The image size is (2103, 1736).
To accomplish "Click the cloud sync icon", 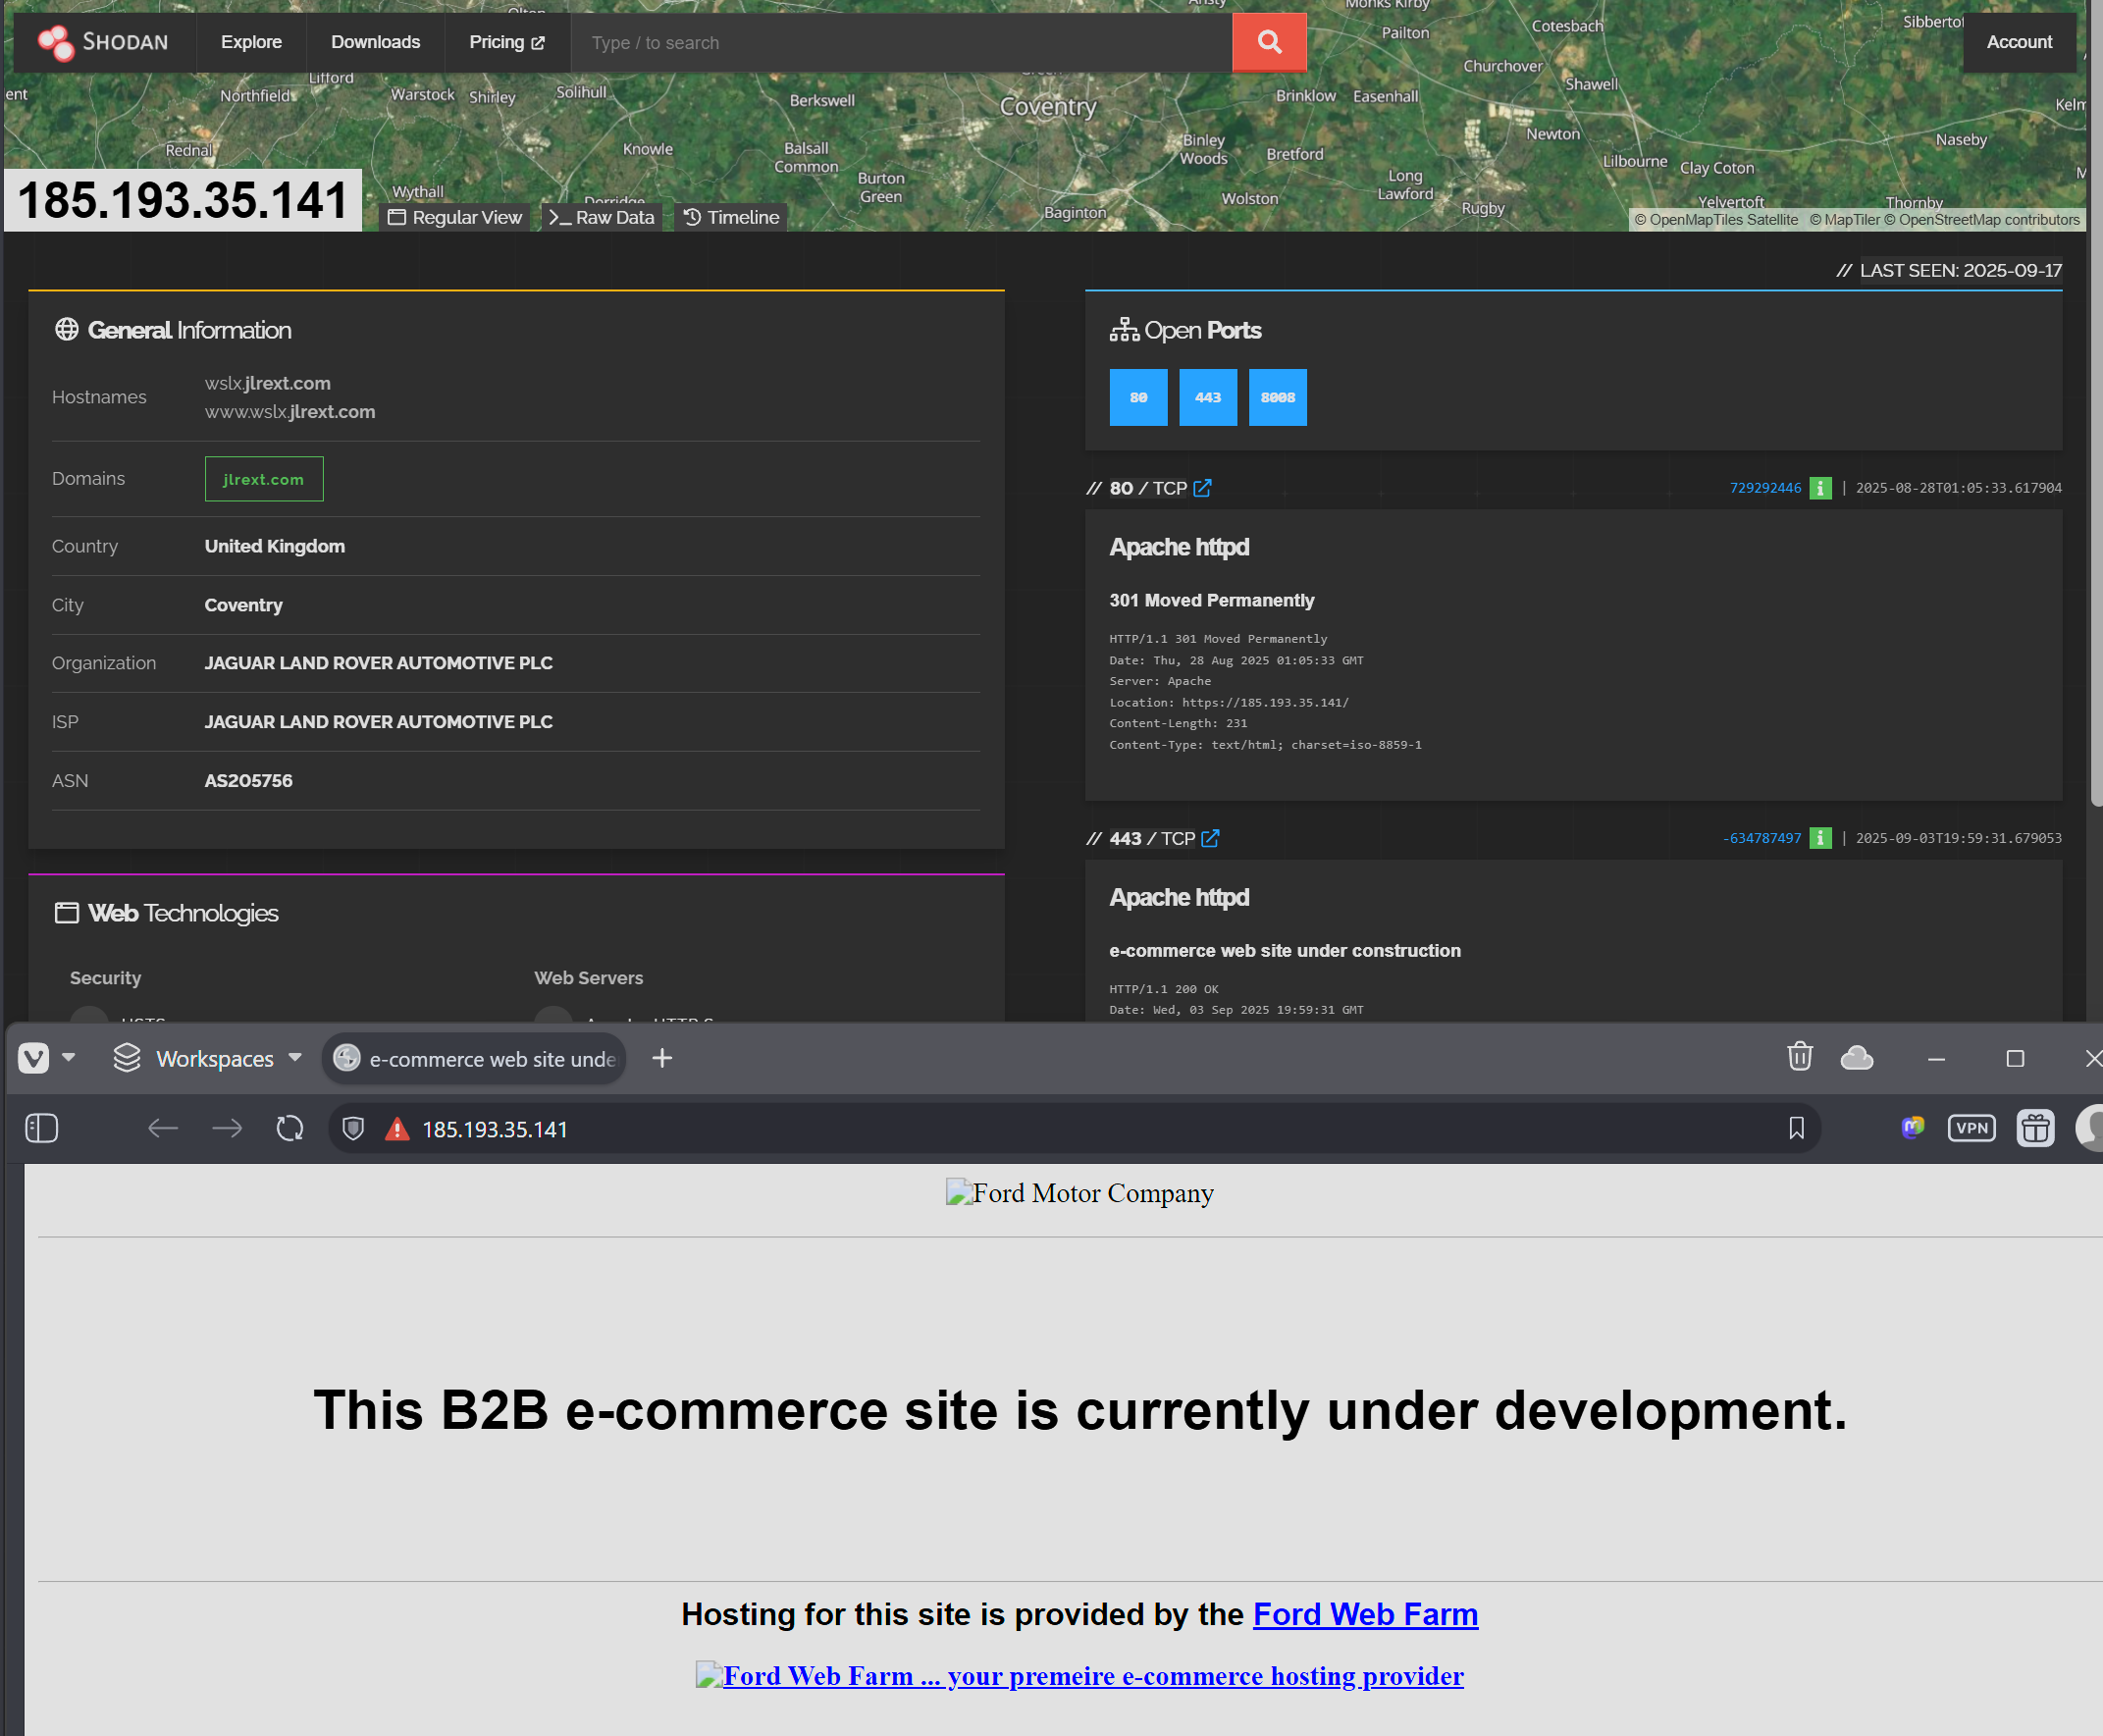I will (1856, 1057).
